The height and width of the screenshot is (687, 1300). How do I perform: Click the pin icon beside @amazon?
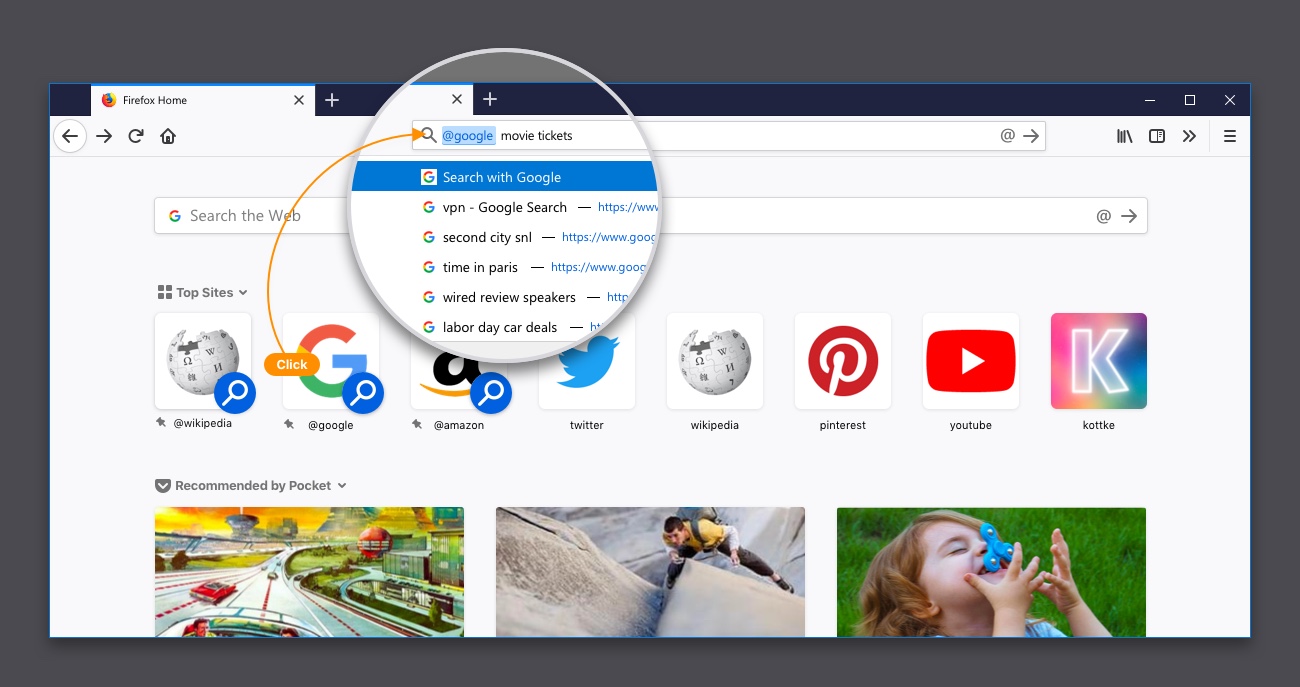417,424
